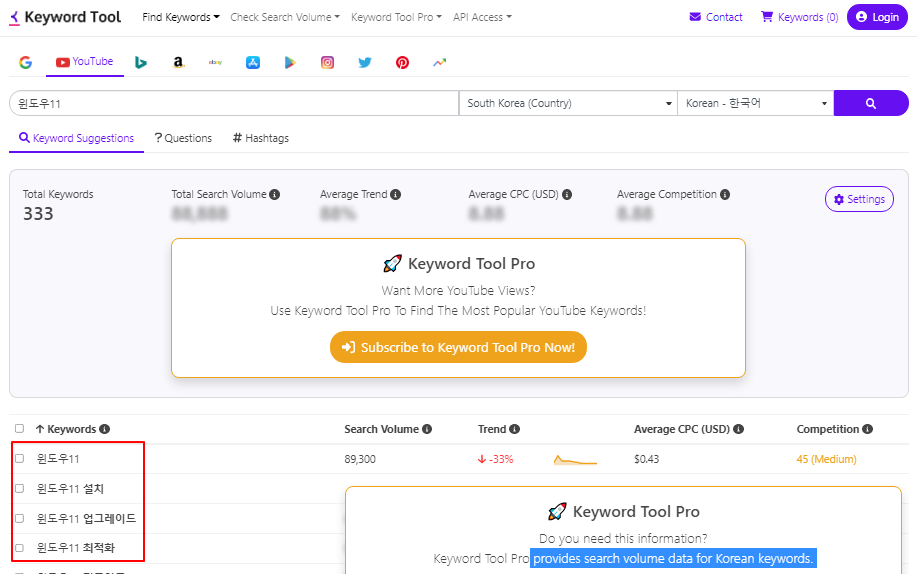
Task: Click Average Trend info icon
Action: point(395,194)
